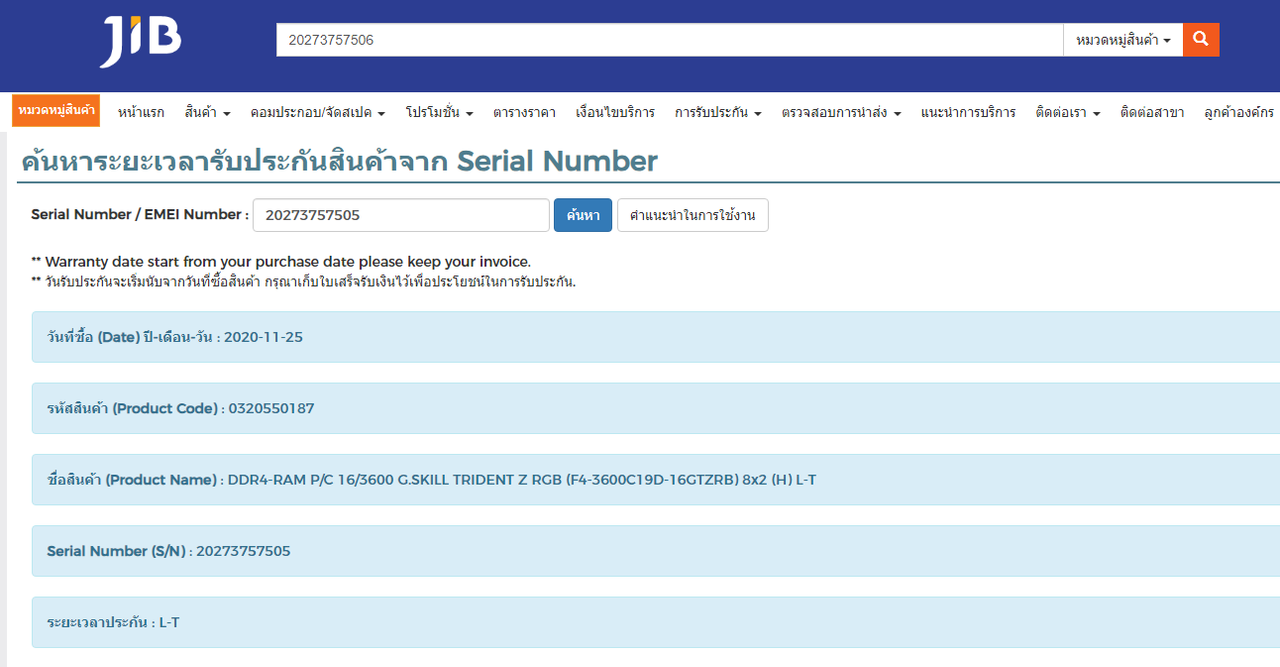Click the orange หมวดหมู่สินค้า menu button
Viewport: 1280px width, 667px height.
pos(56,110)
